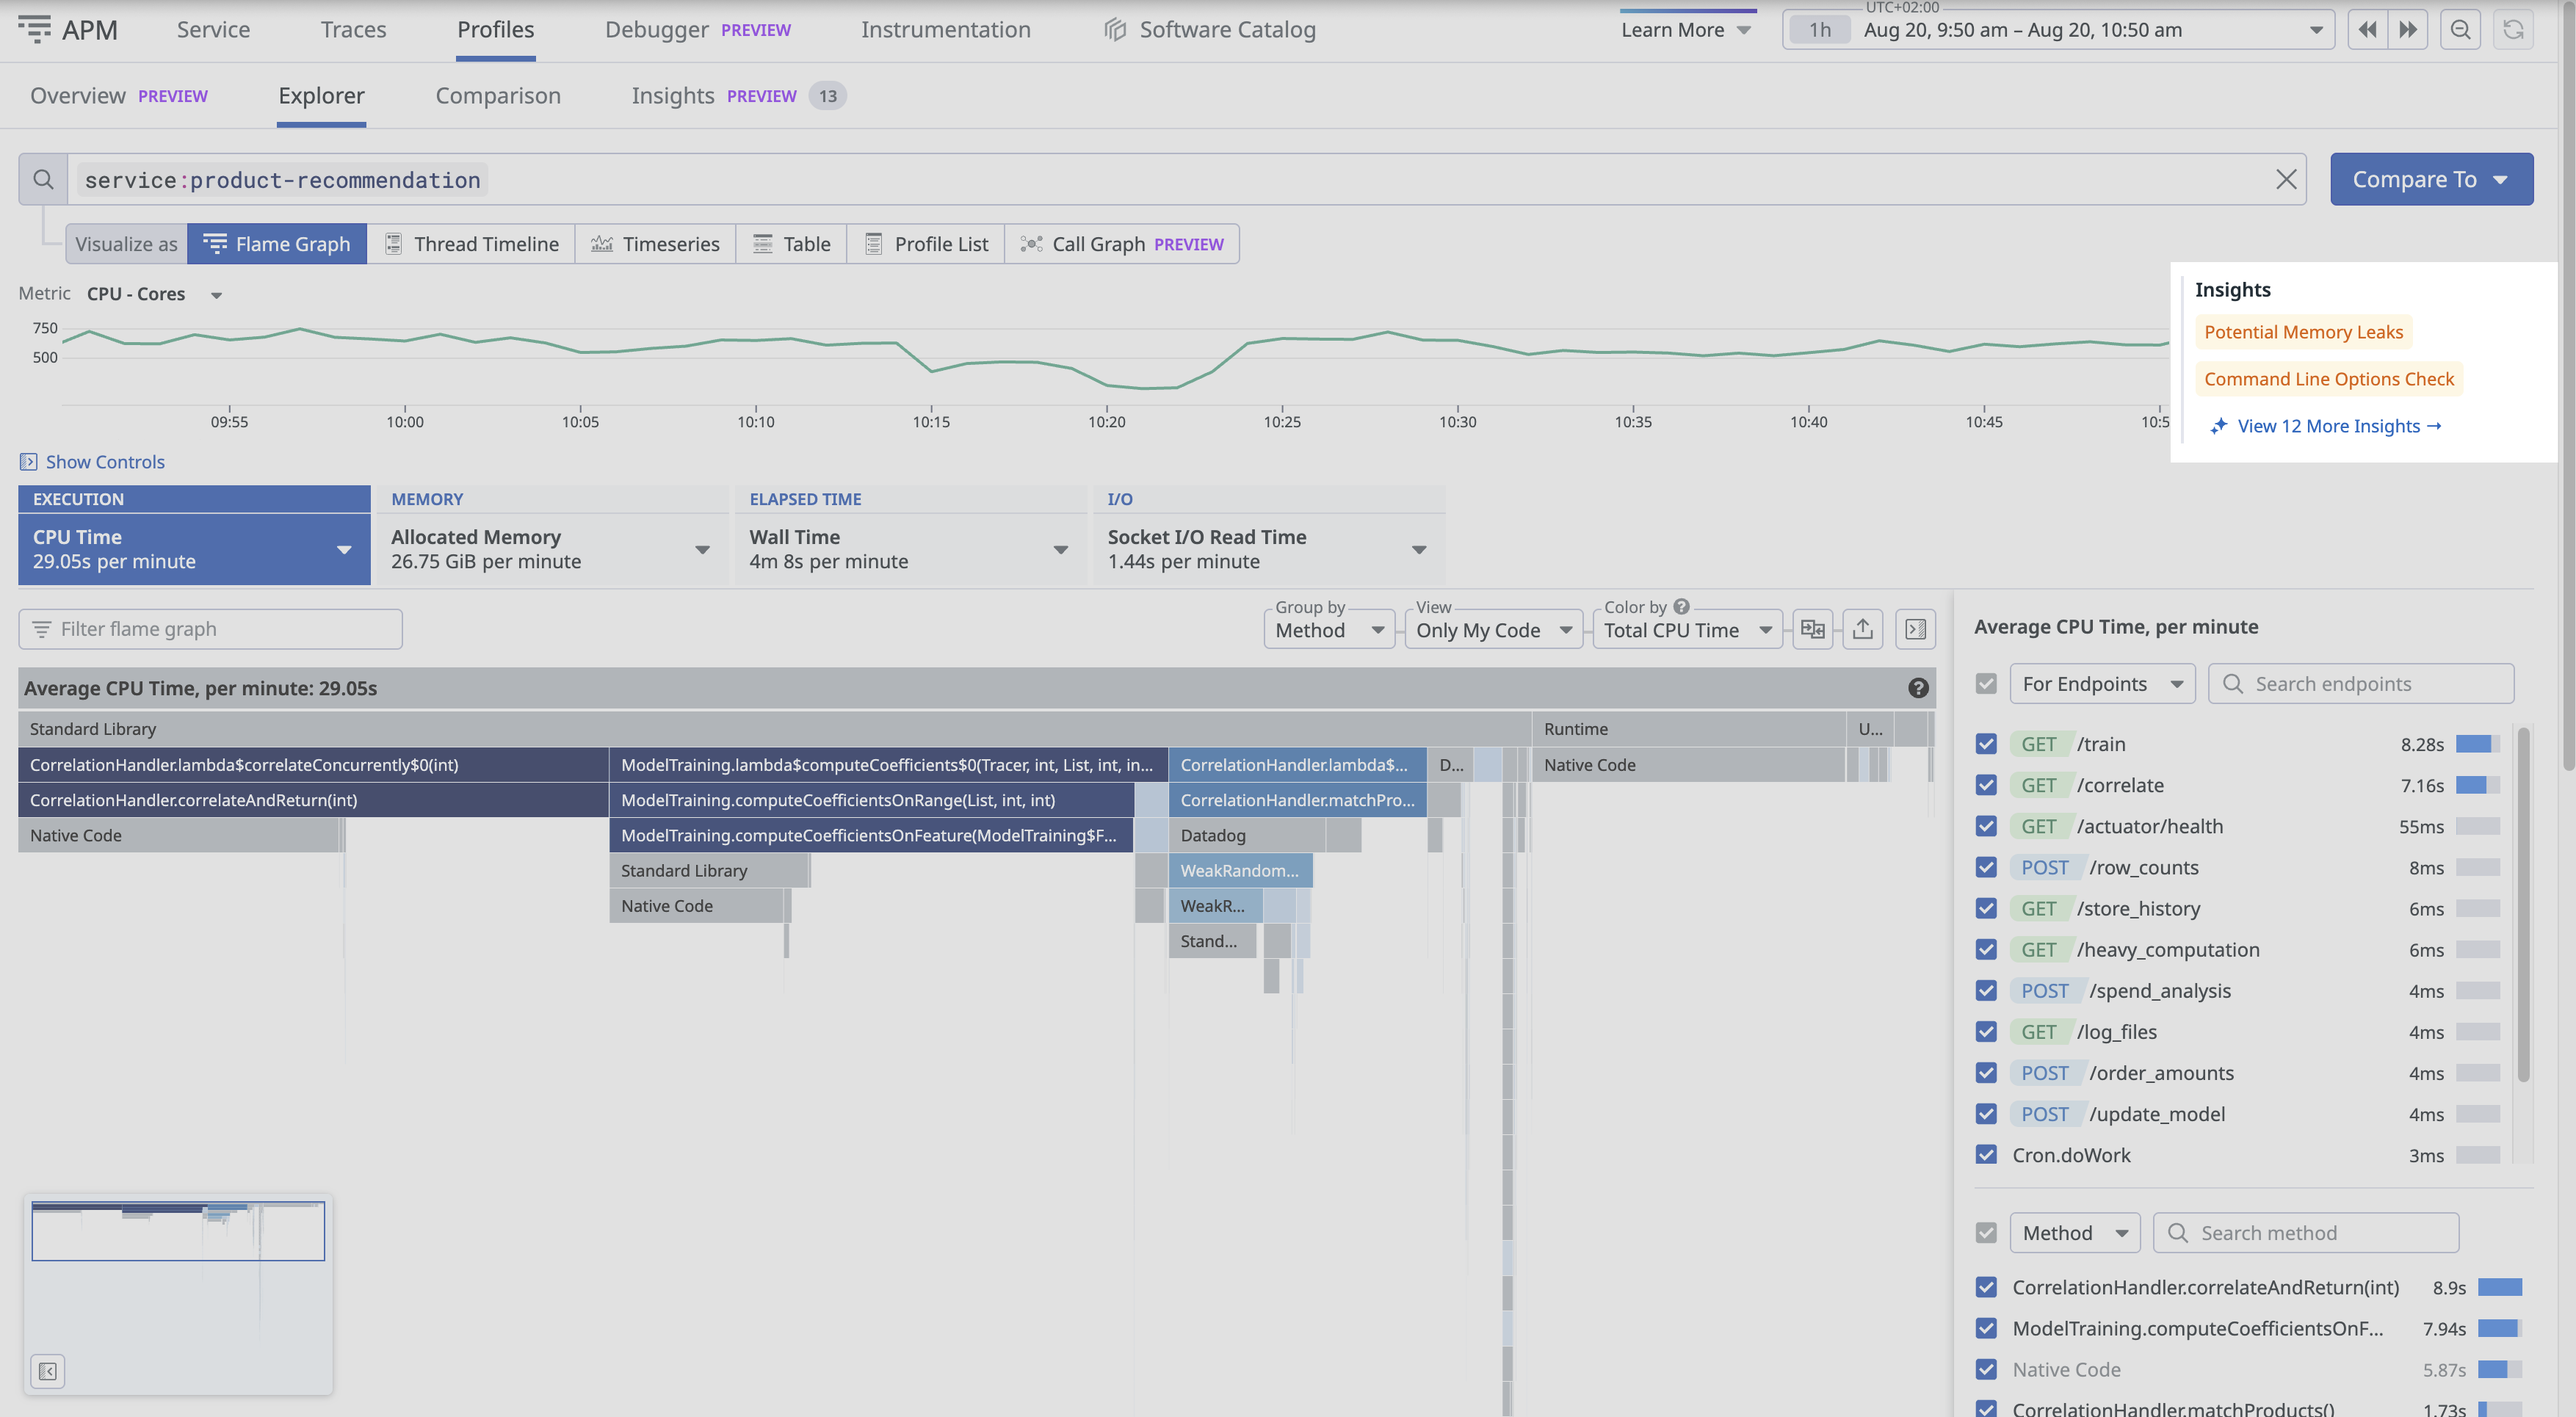Open View 12 More Insights link
This screenshot has width=2576, height=1417.
[2328, 426]
